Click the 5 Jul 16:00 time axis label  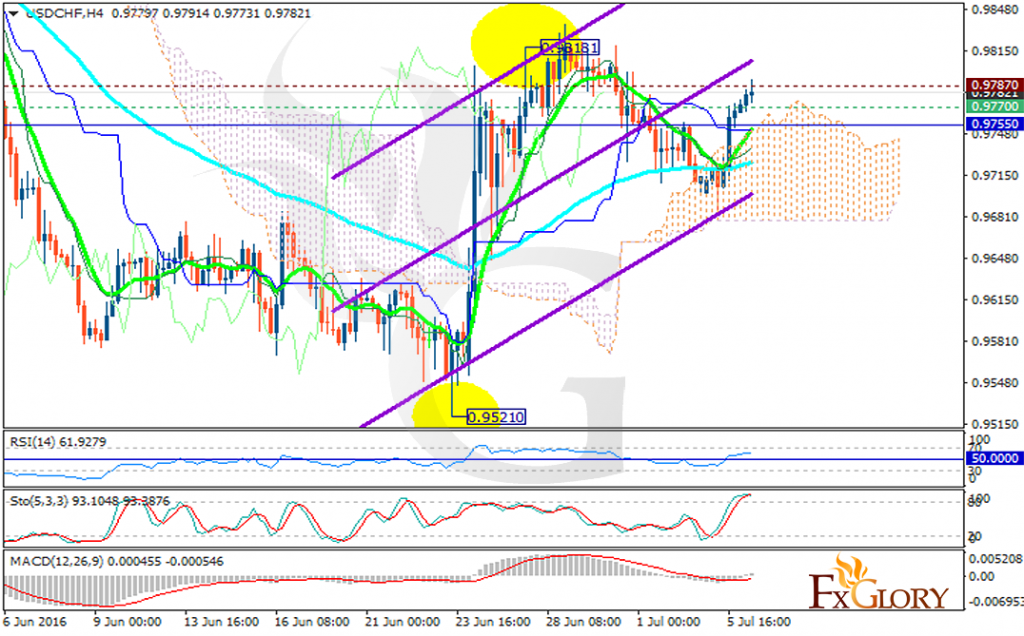click(758, 622)
